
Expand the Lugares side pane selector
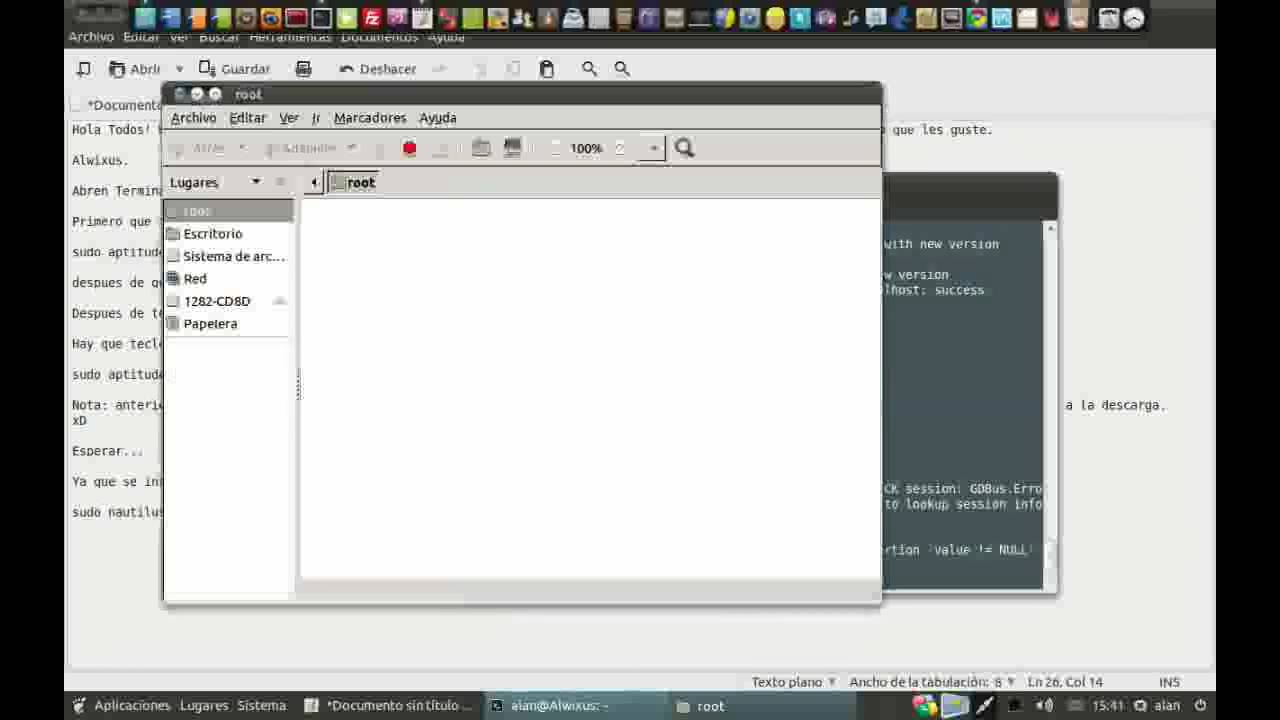click(216, 182)
